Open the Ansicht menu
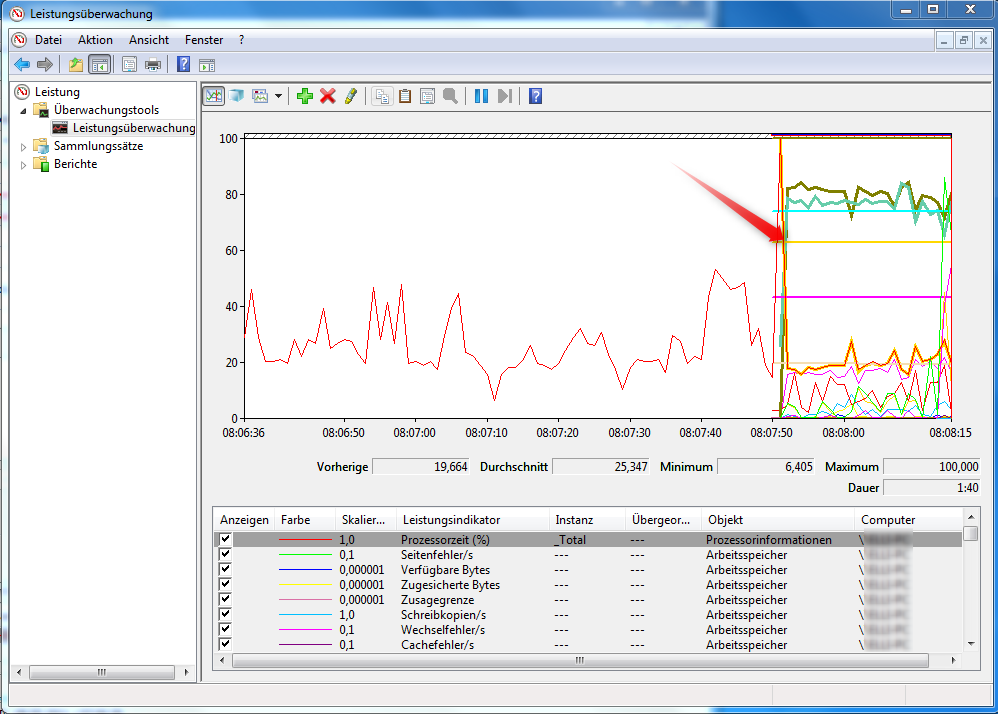 [148, 40]
